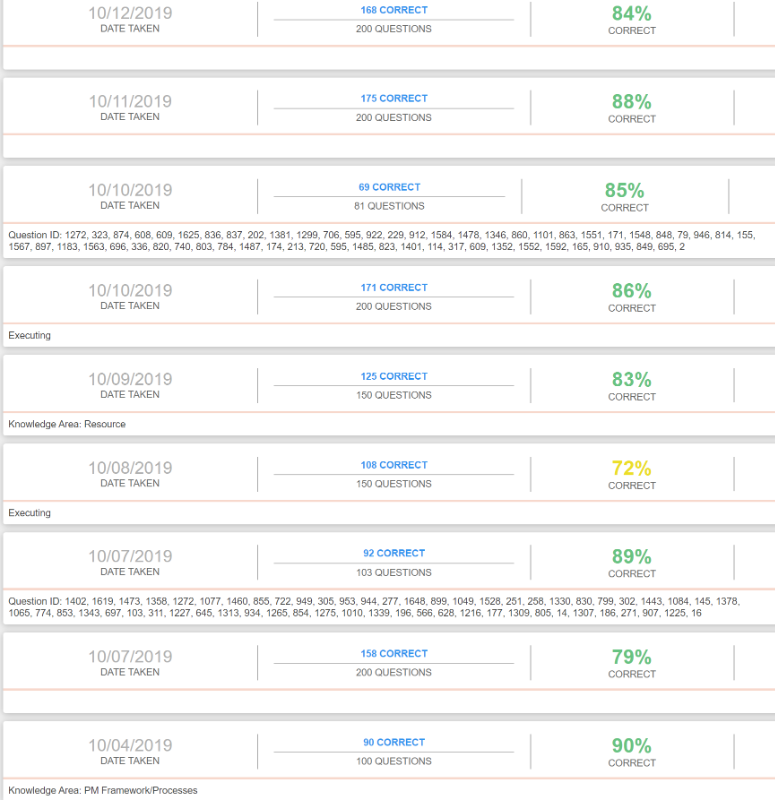The image size is (775, 800).
Task: Click the Question ID list starting with 1272
Action: [382, 241]
